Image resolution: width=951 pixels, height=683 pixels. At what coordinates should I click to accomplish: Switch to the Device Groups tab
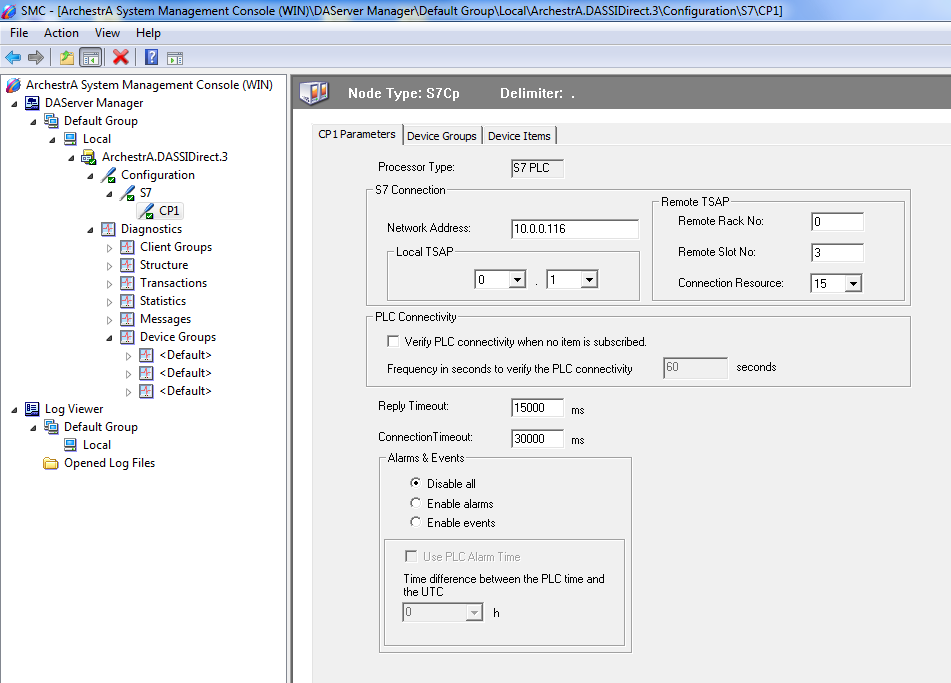441,136
